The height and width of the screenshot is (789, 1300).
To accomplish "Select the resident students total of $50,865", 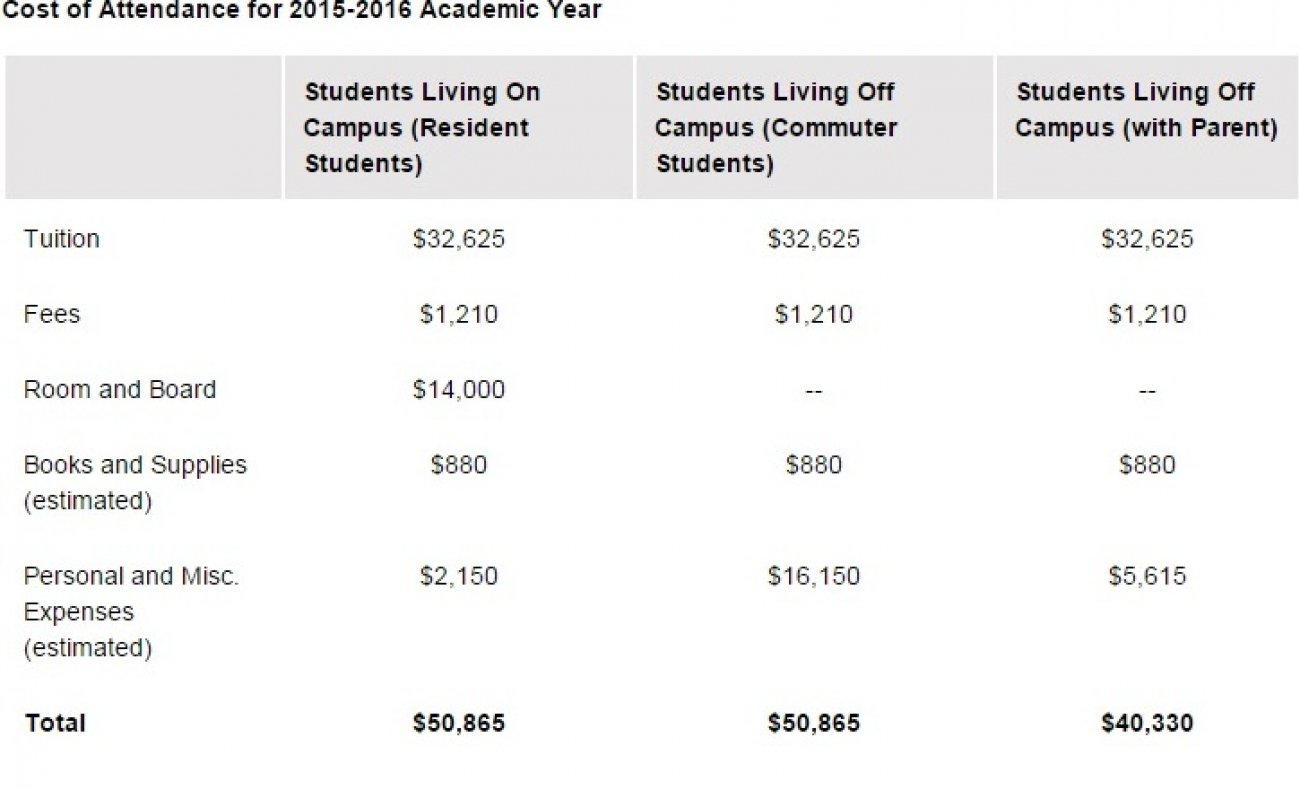I will (458, 722).
